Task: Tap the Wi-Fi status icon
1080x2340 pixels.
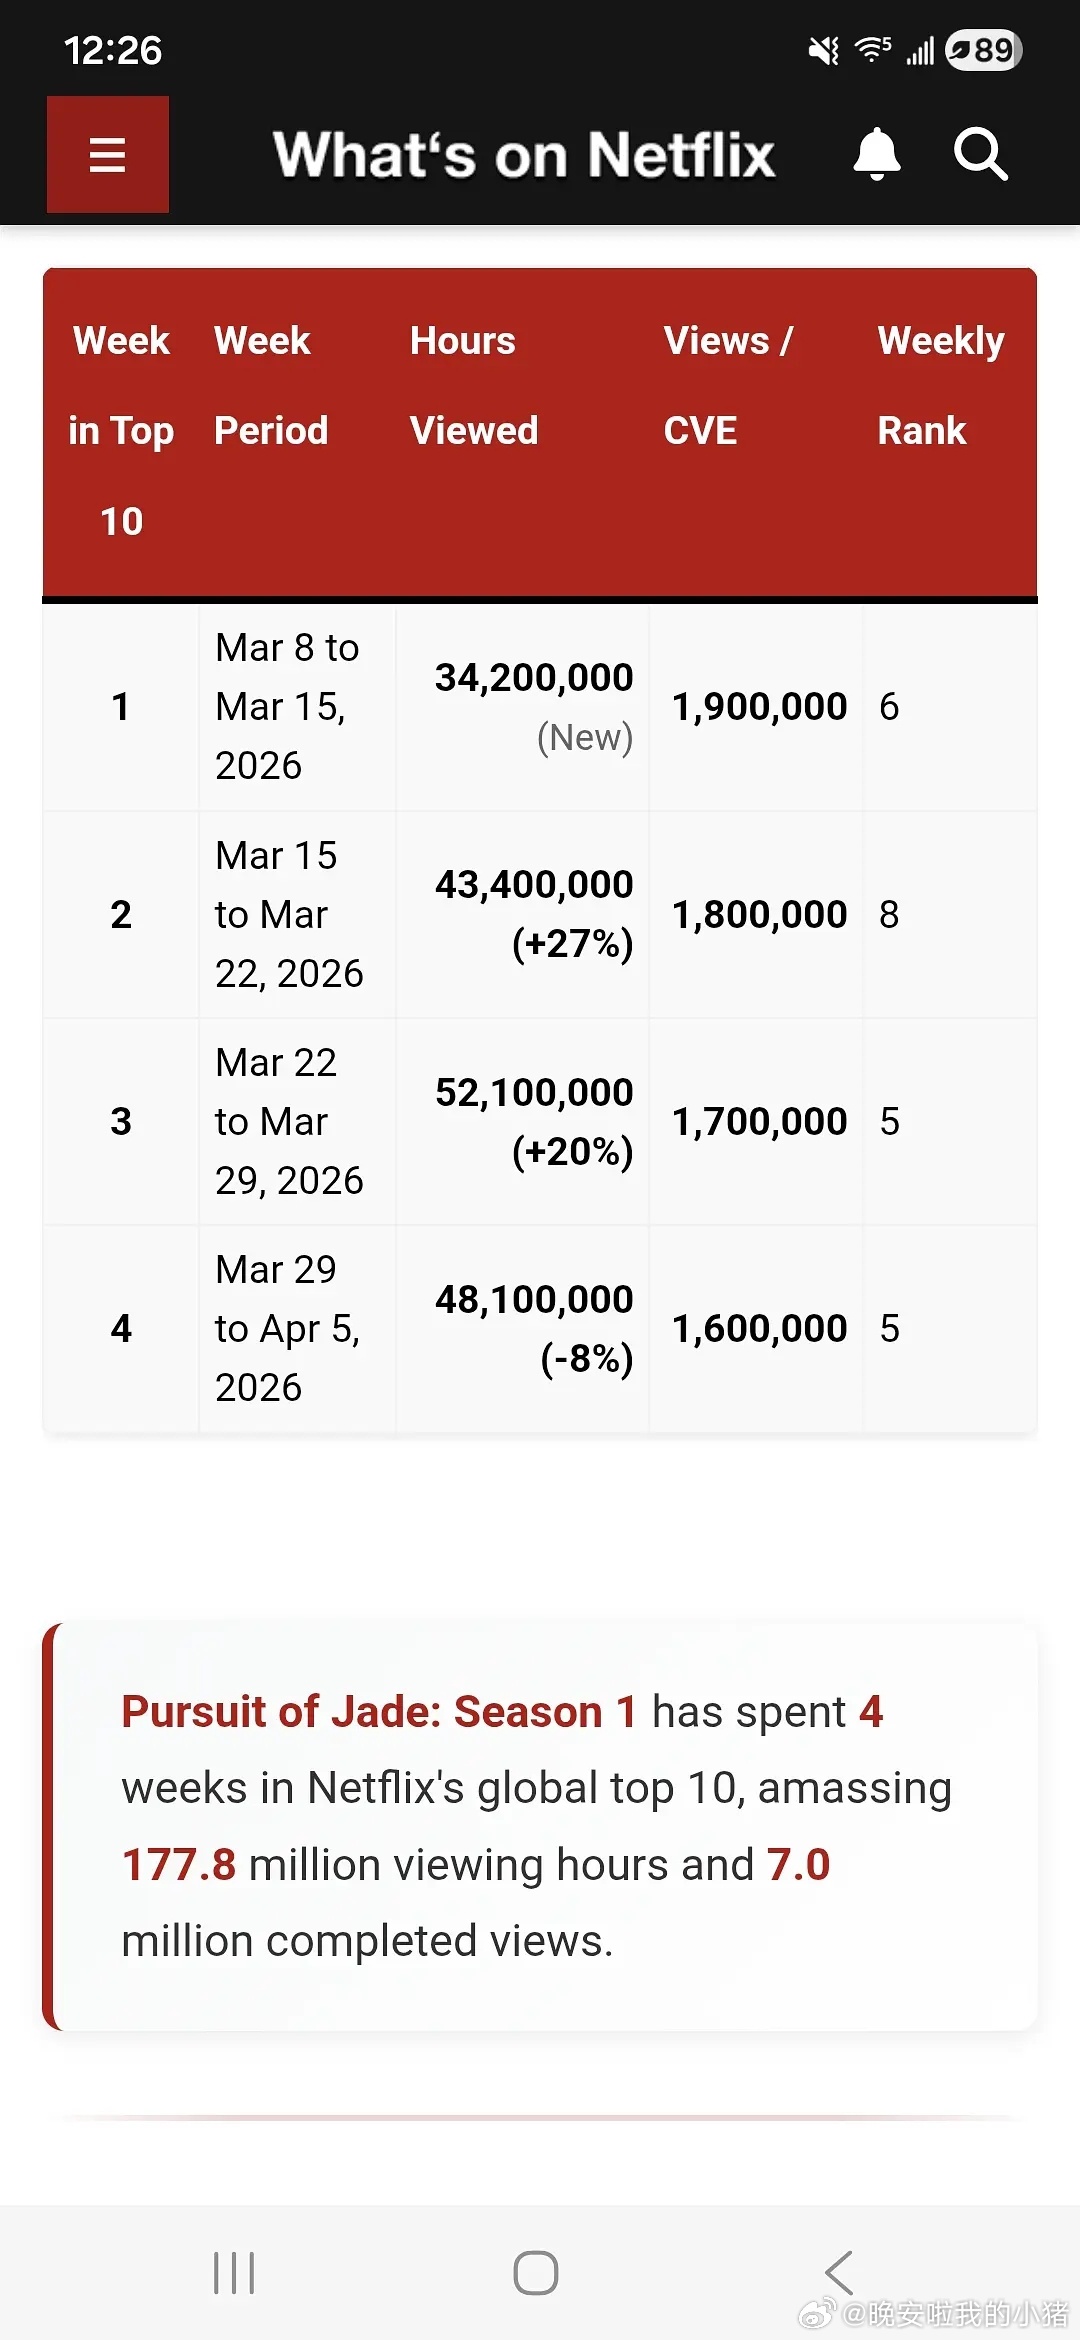Action: [x=873, y=49]
